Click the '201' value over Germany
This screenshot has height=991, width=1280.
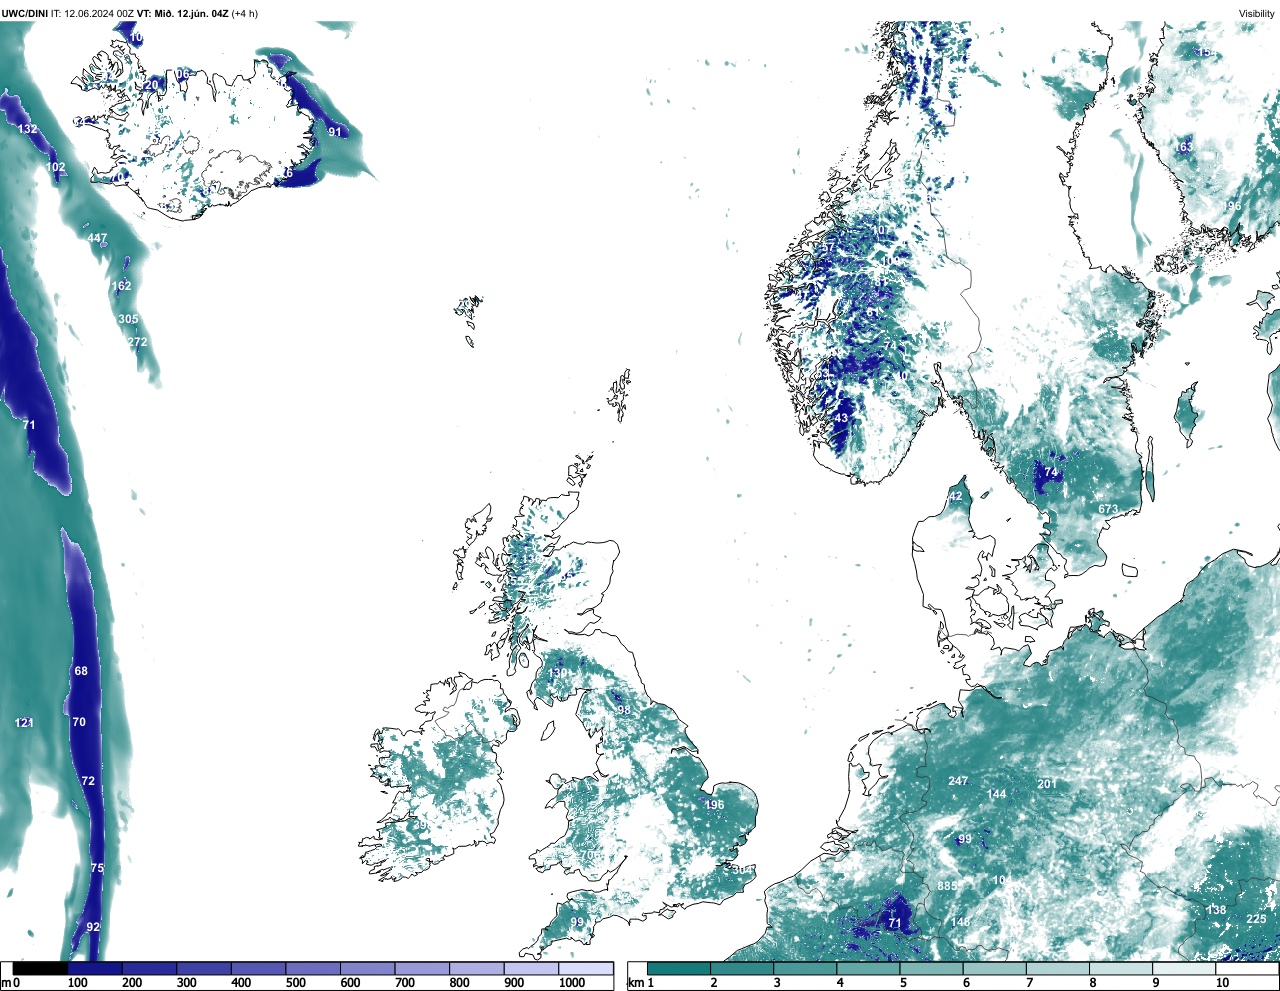pos(1047,783)
